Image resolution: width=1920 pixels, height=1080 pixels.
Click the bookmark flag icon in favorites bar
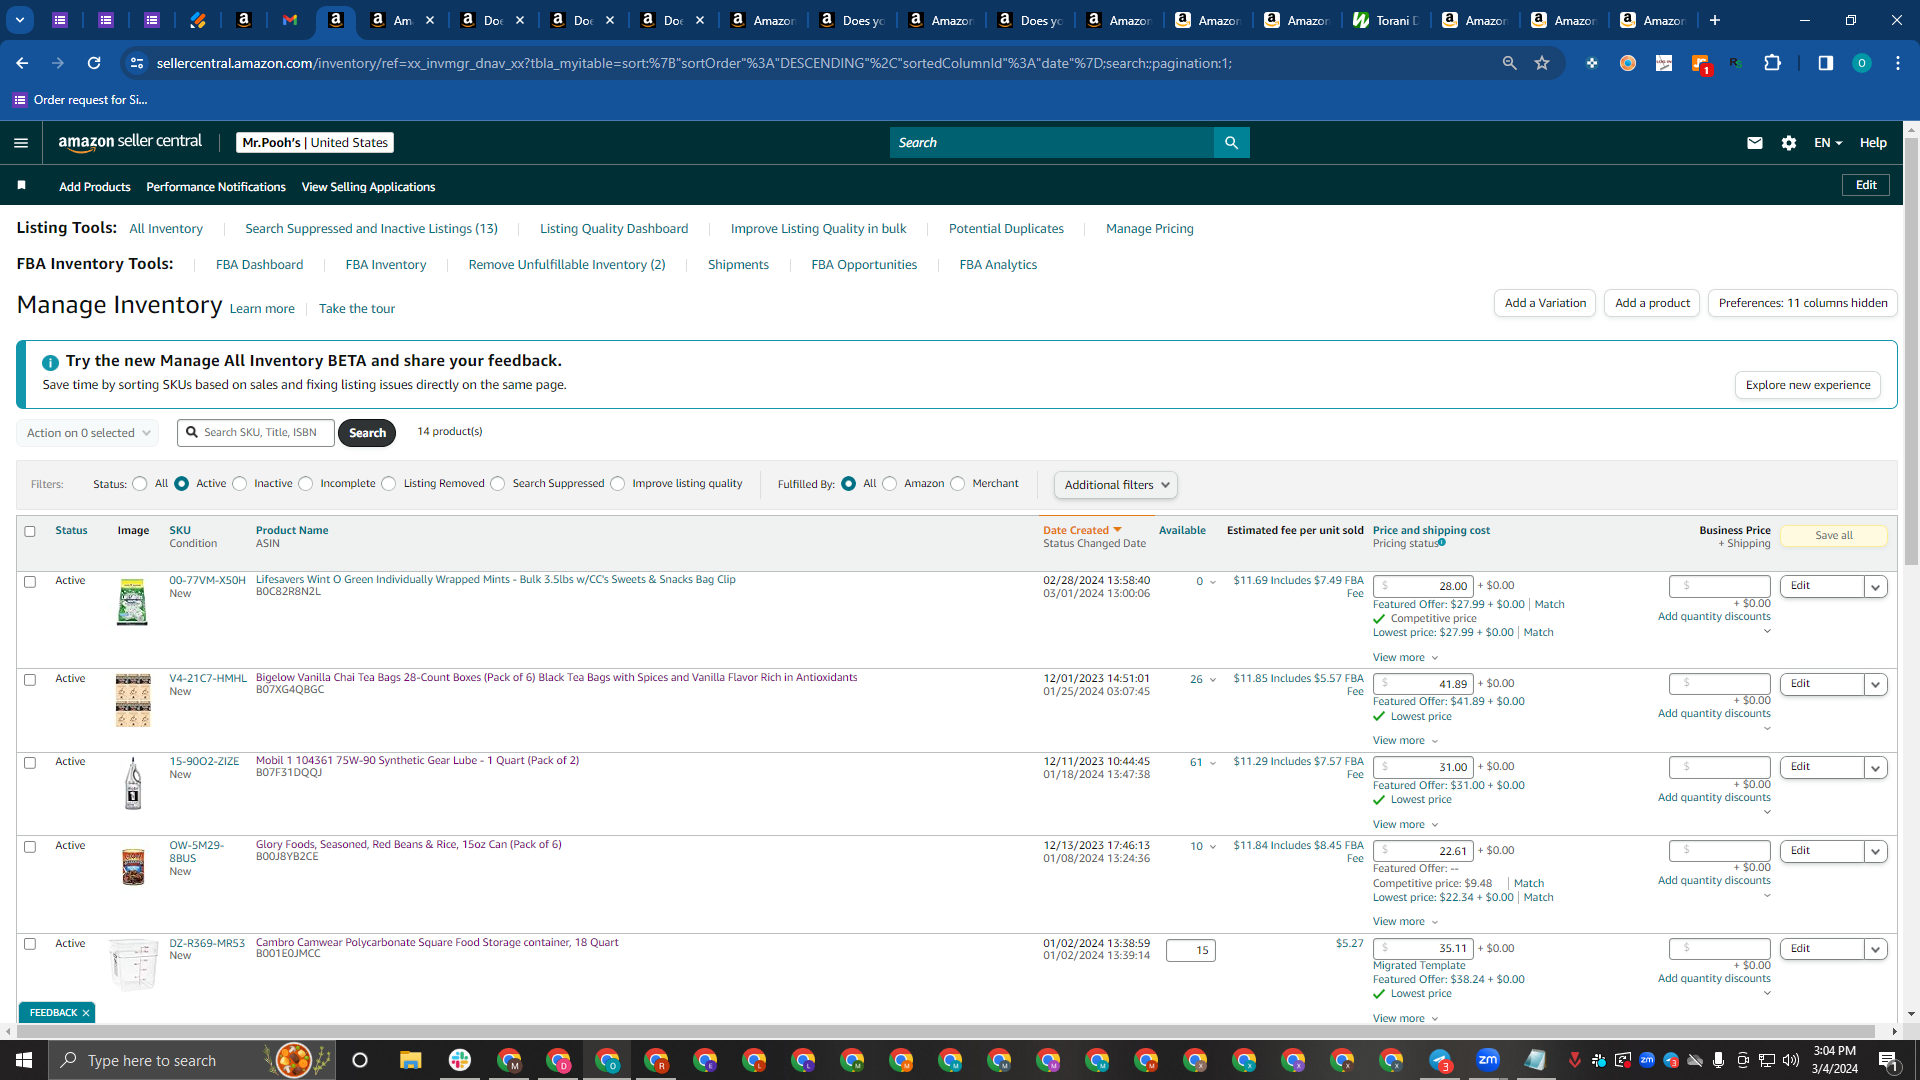[22, 186]
